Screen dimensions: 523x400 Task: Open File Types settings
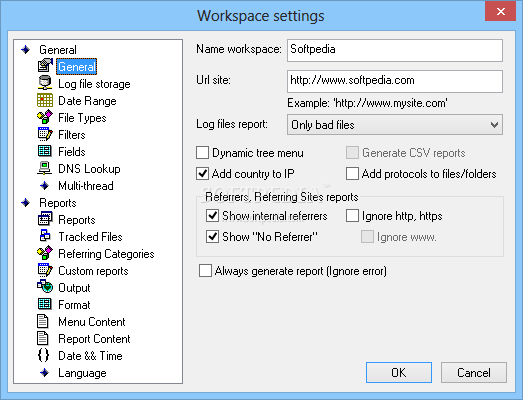point(82,118)
